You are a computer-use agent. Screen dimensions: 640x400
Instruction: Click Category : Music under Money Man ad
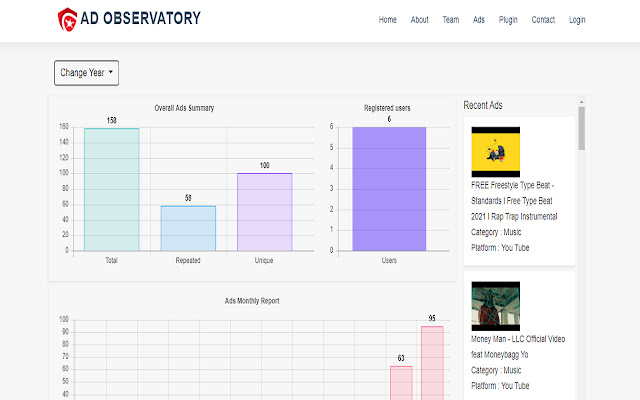[496, 370]
